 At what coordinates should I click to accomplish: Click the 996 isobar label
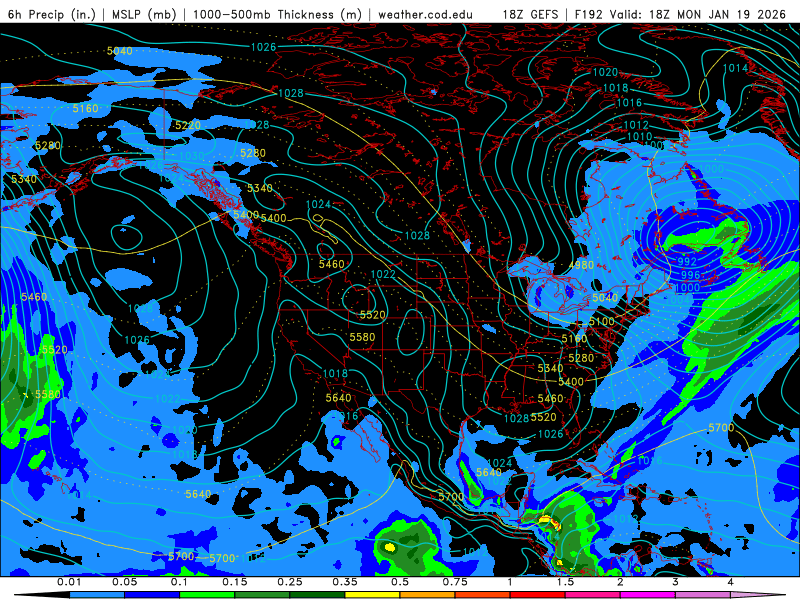click(x=690, y=275)
